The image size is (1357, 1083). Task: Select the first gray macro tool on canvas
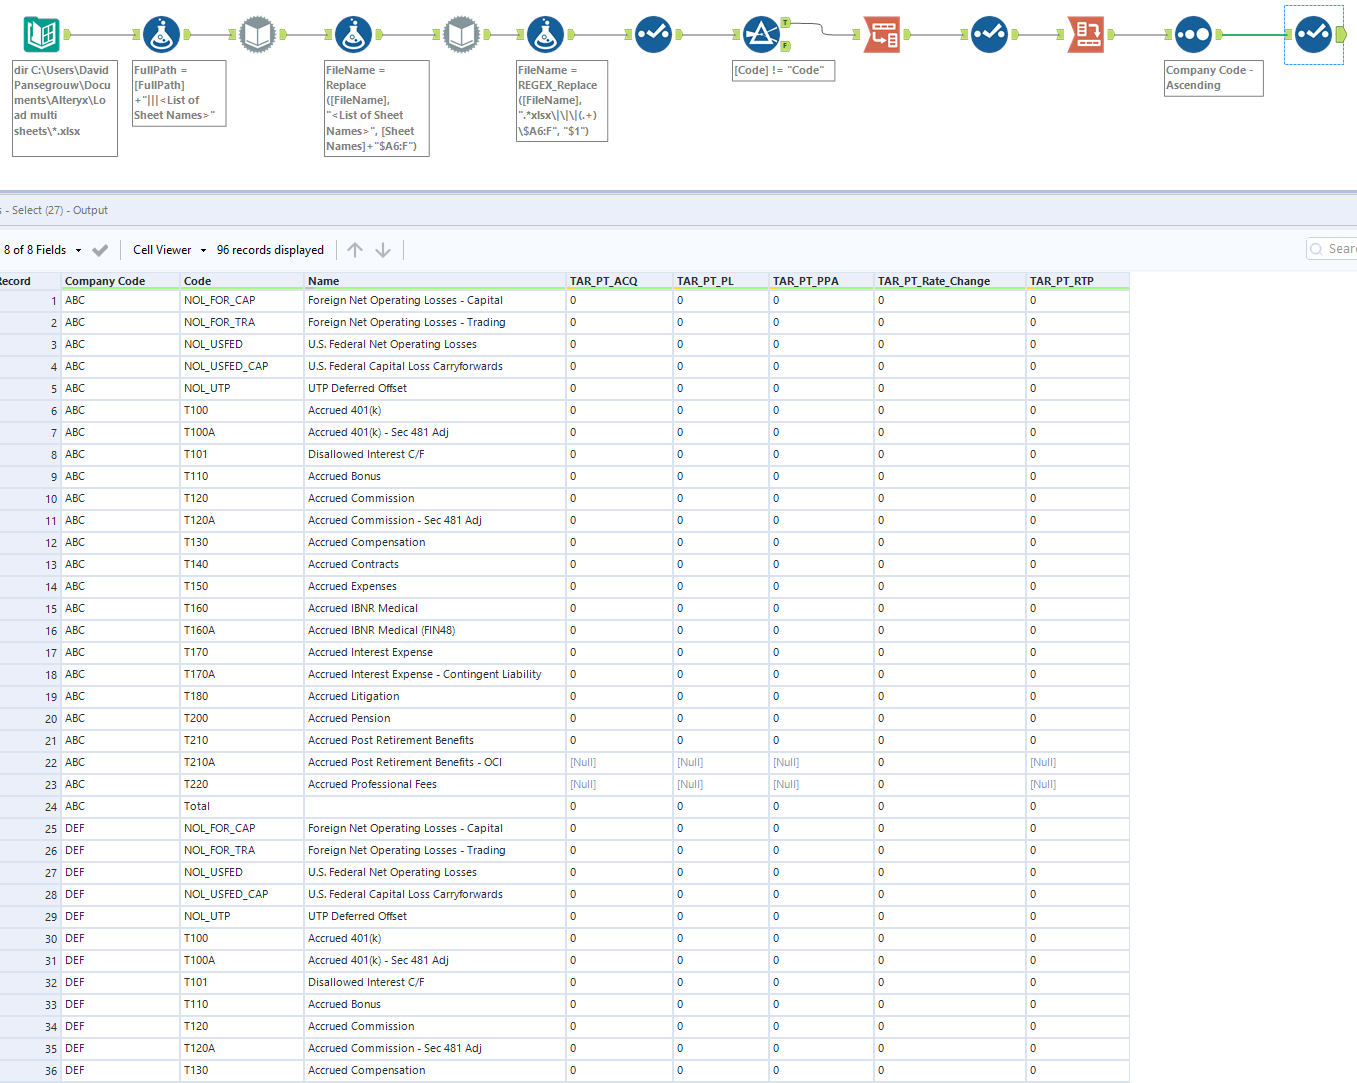click(257, 33)
